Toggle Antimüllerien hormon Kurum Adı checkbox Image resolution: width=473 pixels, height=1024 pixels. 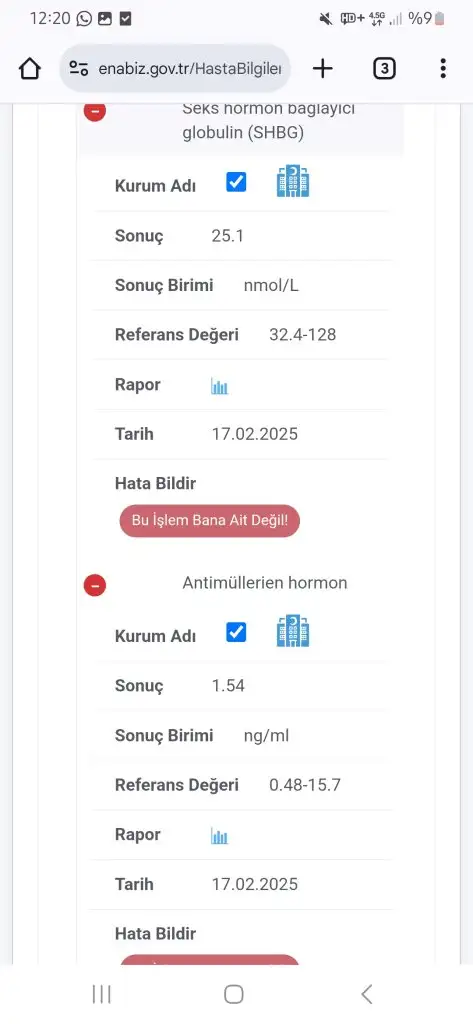pyautogui.click(x=236, y=632)
